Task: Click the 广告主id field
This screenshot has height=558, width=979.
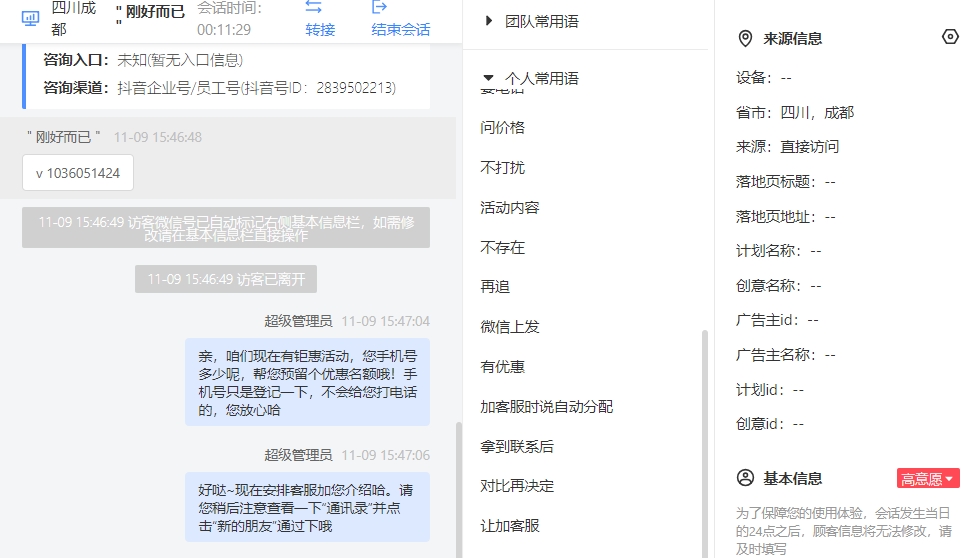Action: pos(777,320)
